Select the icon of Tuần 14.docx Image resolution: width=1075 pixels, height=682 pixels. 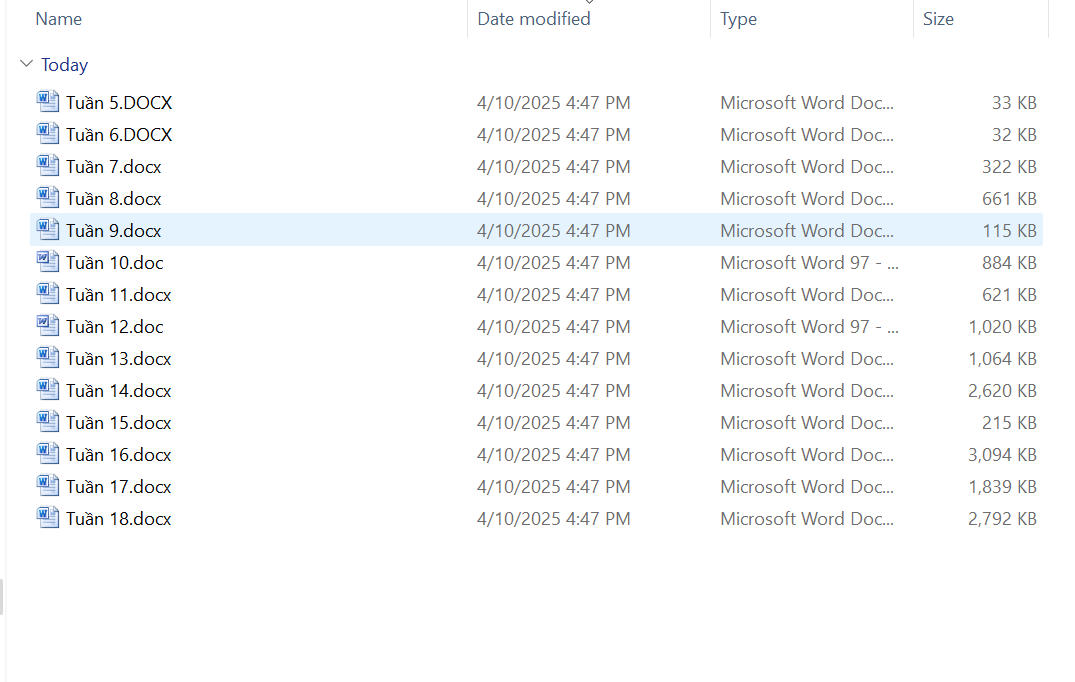[48, 390]
